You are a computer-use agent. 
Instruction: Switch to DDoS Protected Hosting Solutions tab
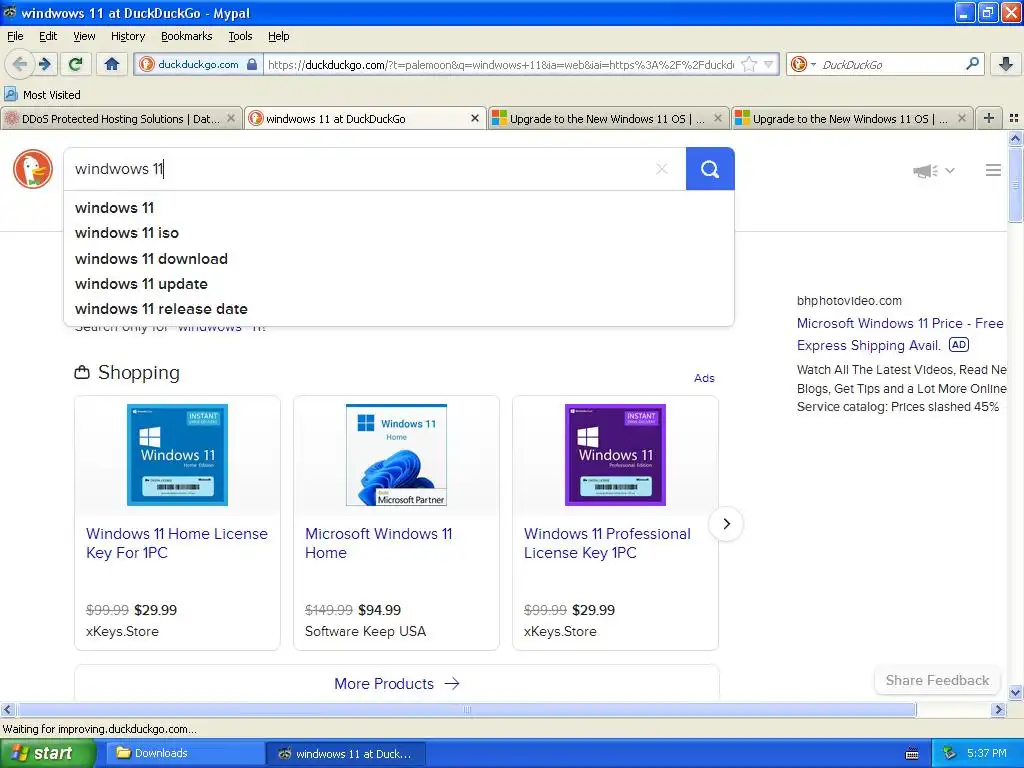121,118
